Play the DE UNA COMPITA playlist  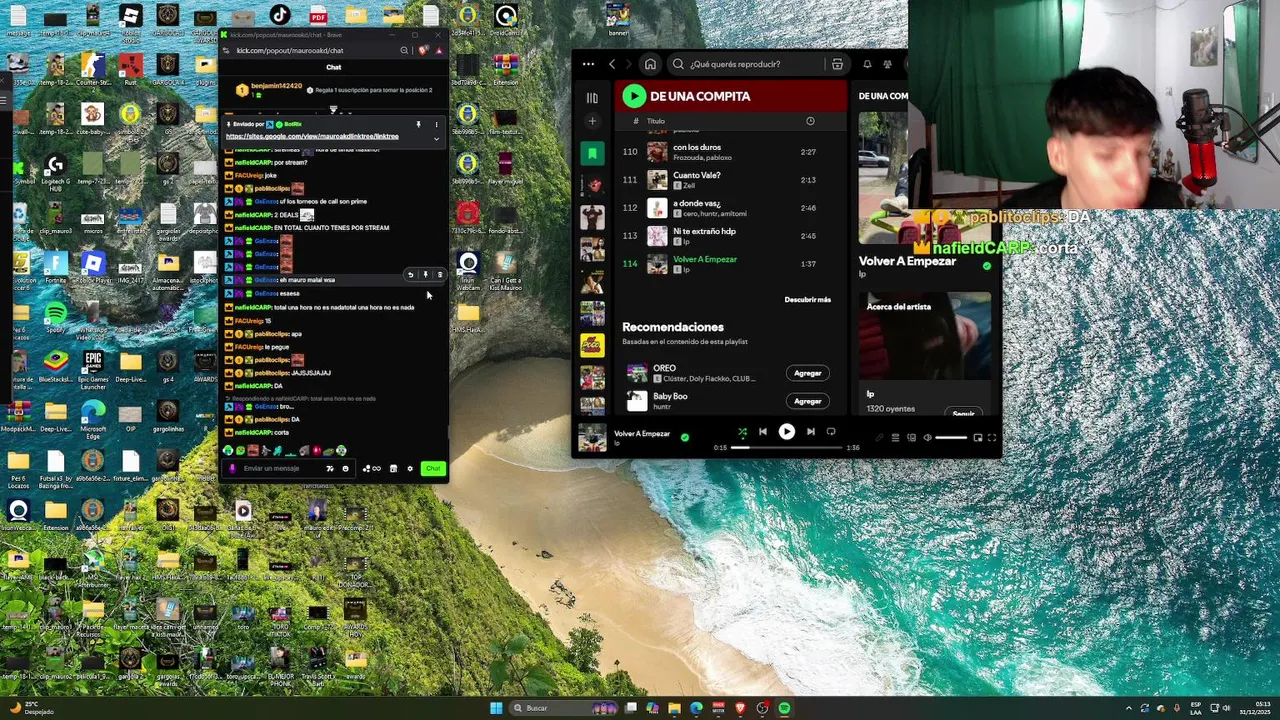634,96
